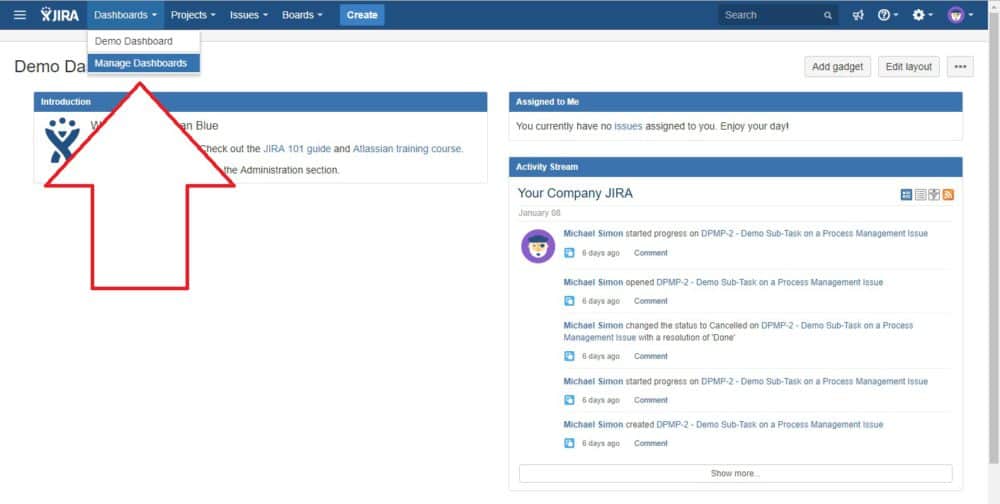Open the Activity Stream RSS feed icon

tap(948, 195)
